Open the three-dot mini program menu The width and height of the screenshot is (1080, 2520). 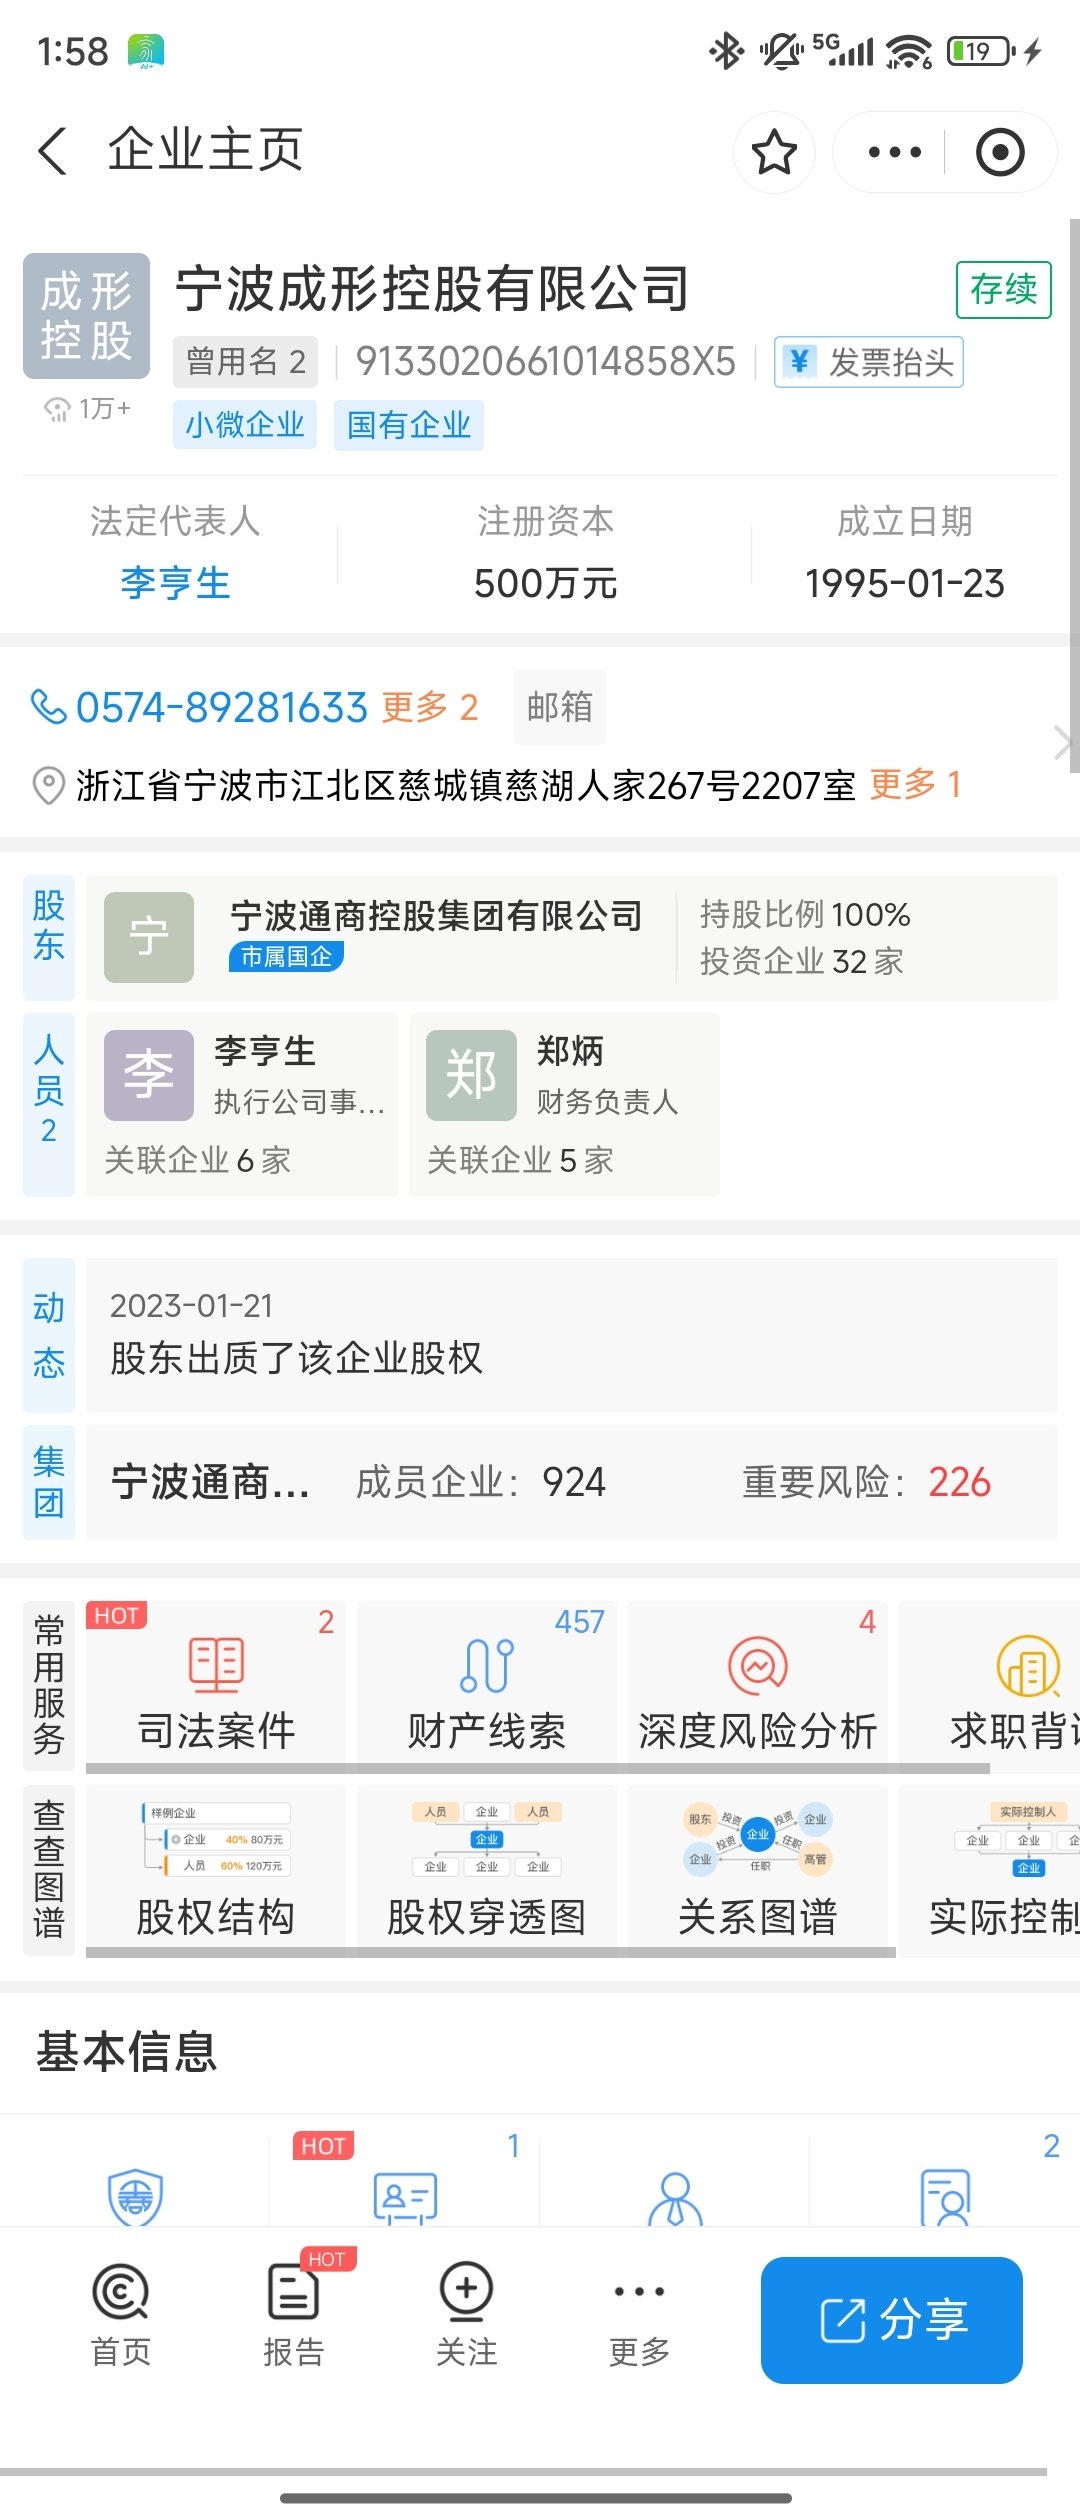pyautogui.click(x=894, y=153)
